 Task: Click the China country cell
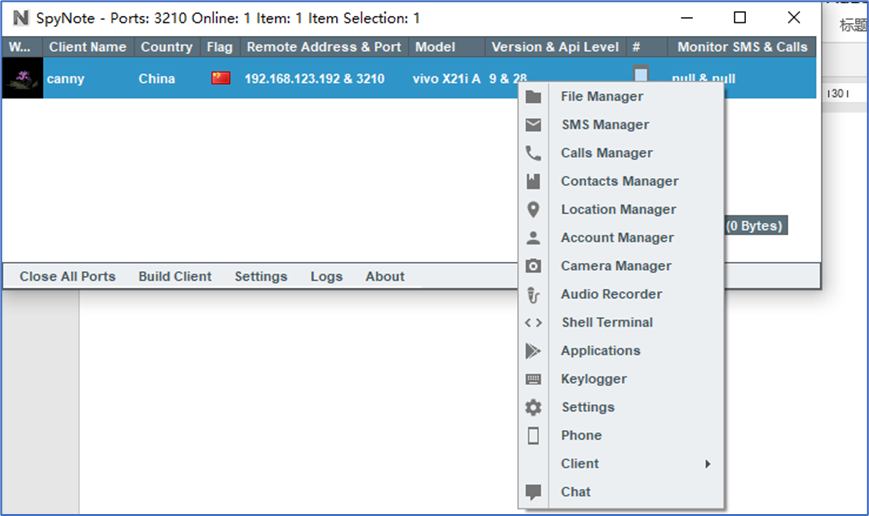157,79
